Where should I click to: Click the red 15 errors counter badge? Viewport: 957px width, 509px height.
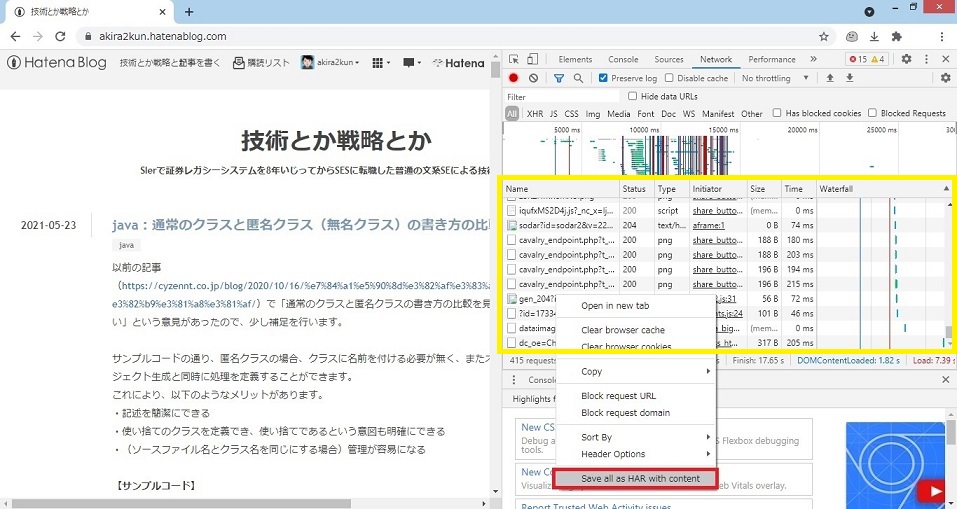pos(858,59)
